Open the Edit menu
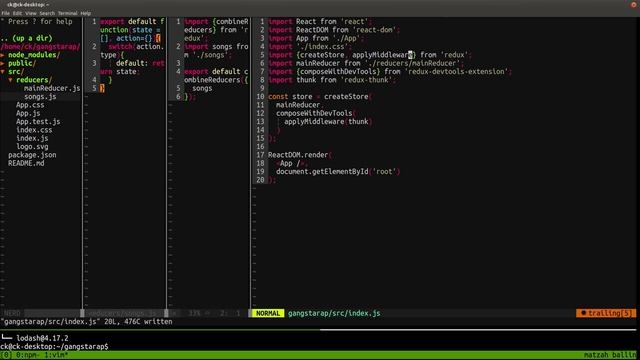 pyautogui.click(x=17, y=13)
